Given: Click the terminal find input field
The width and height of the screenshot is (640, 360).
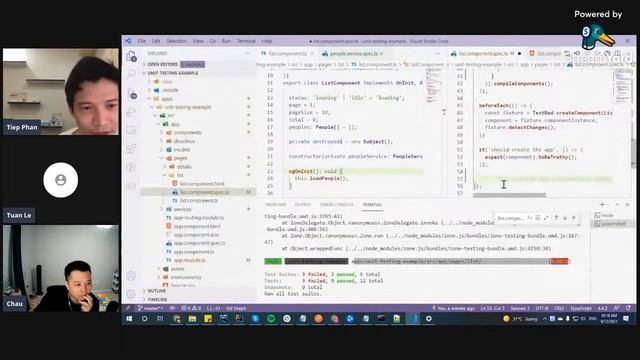Looking at the screenshot, I should [x=510, y=218].
